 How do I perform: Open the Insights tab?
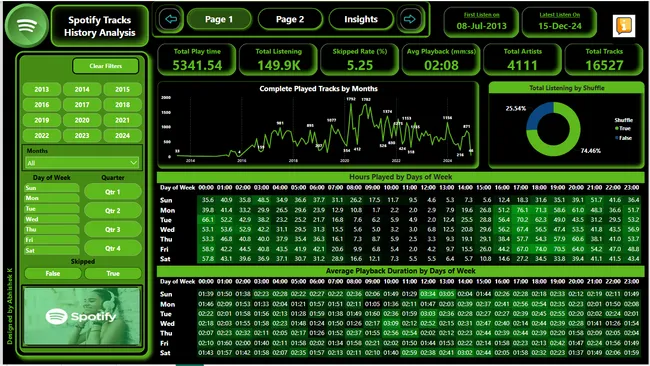pos(361,19)
